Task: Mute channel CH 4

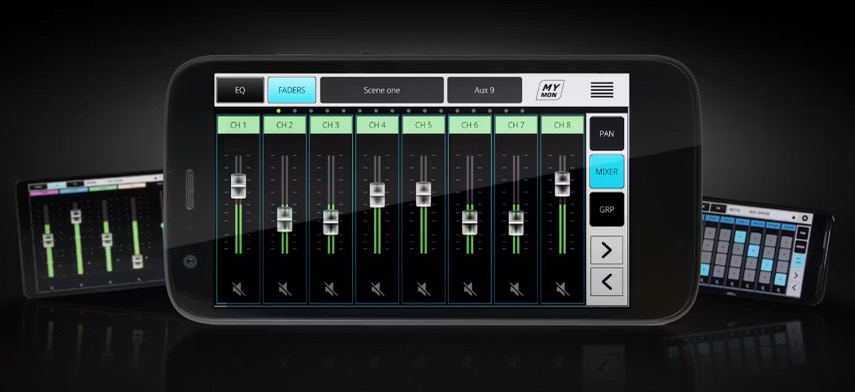Action: click(x=377, y=289)
